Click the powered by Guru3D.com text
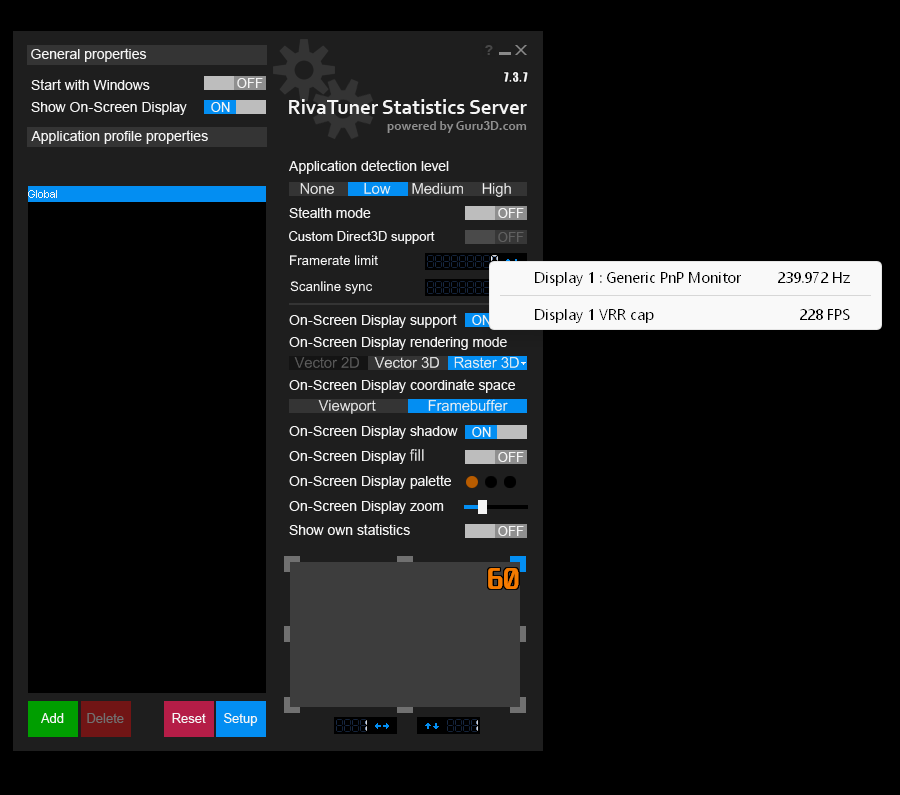 [456, 126]
